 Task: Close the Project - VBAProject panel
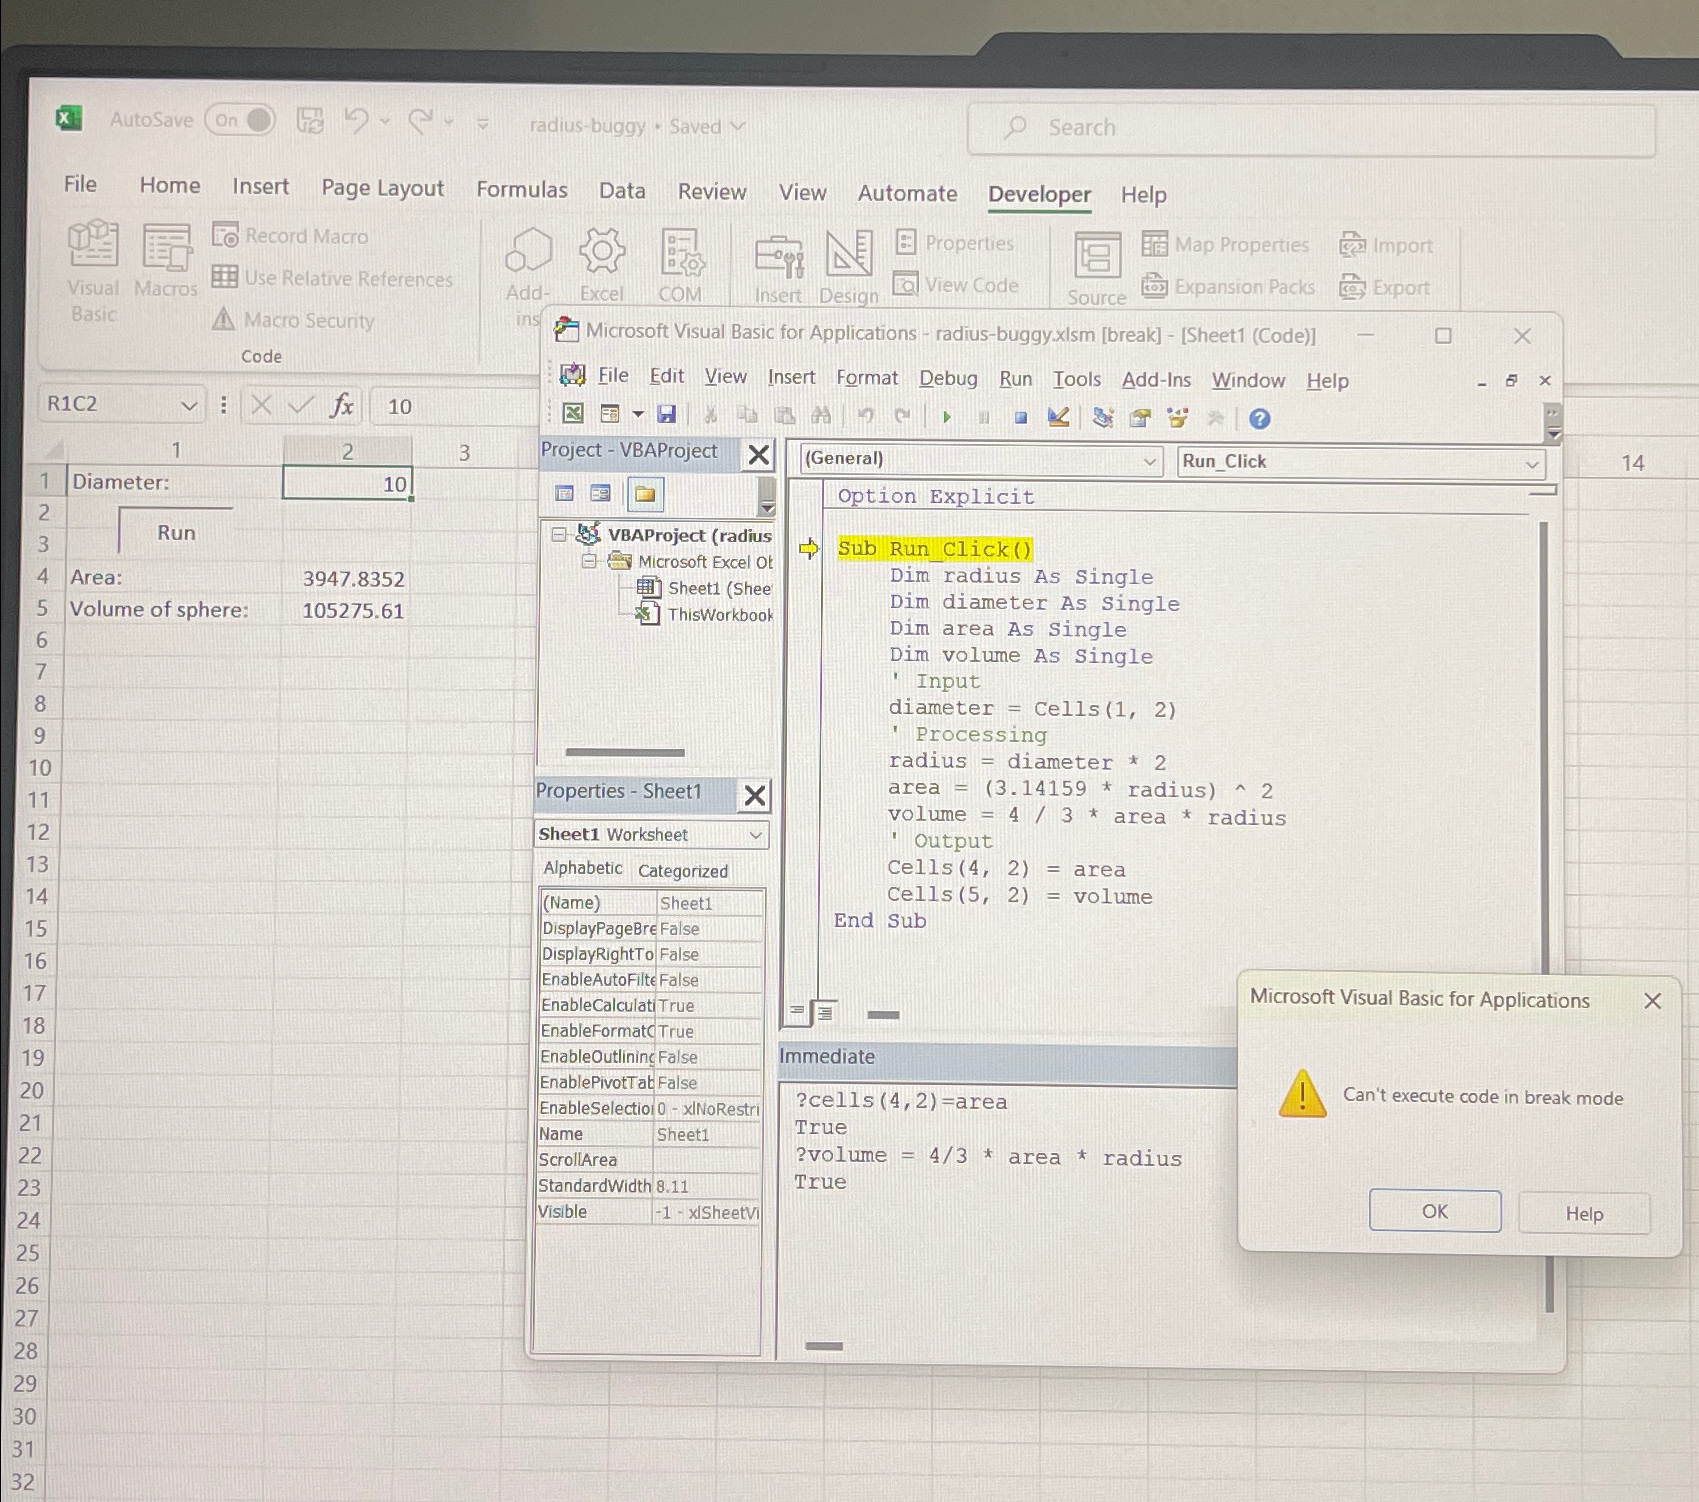pyautogui.click(x=759, y=455)
